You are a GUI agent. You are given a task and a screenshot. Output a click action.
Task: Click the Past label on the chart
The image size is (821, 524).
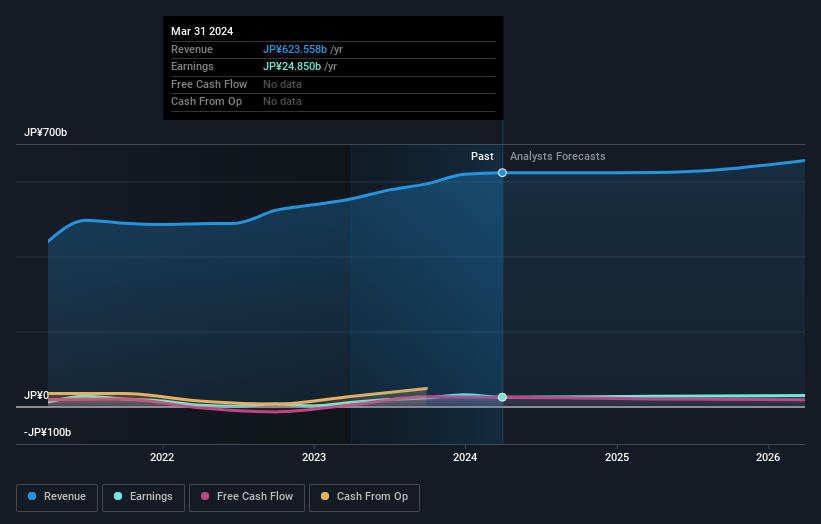pyautogui.click(x=482, y=157)
